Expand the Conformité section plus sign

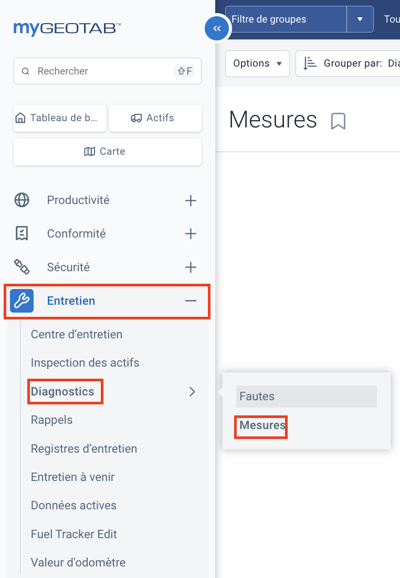pos(191,234)
